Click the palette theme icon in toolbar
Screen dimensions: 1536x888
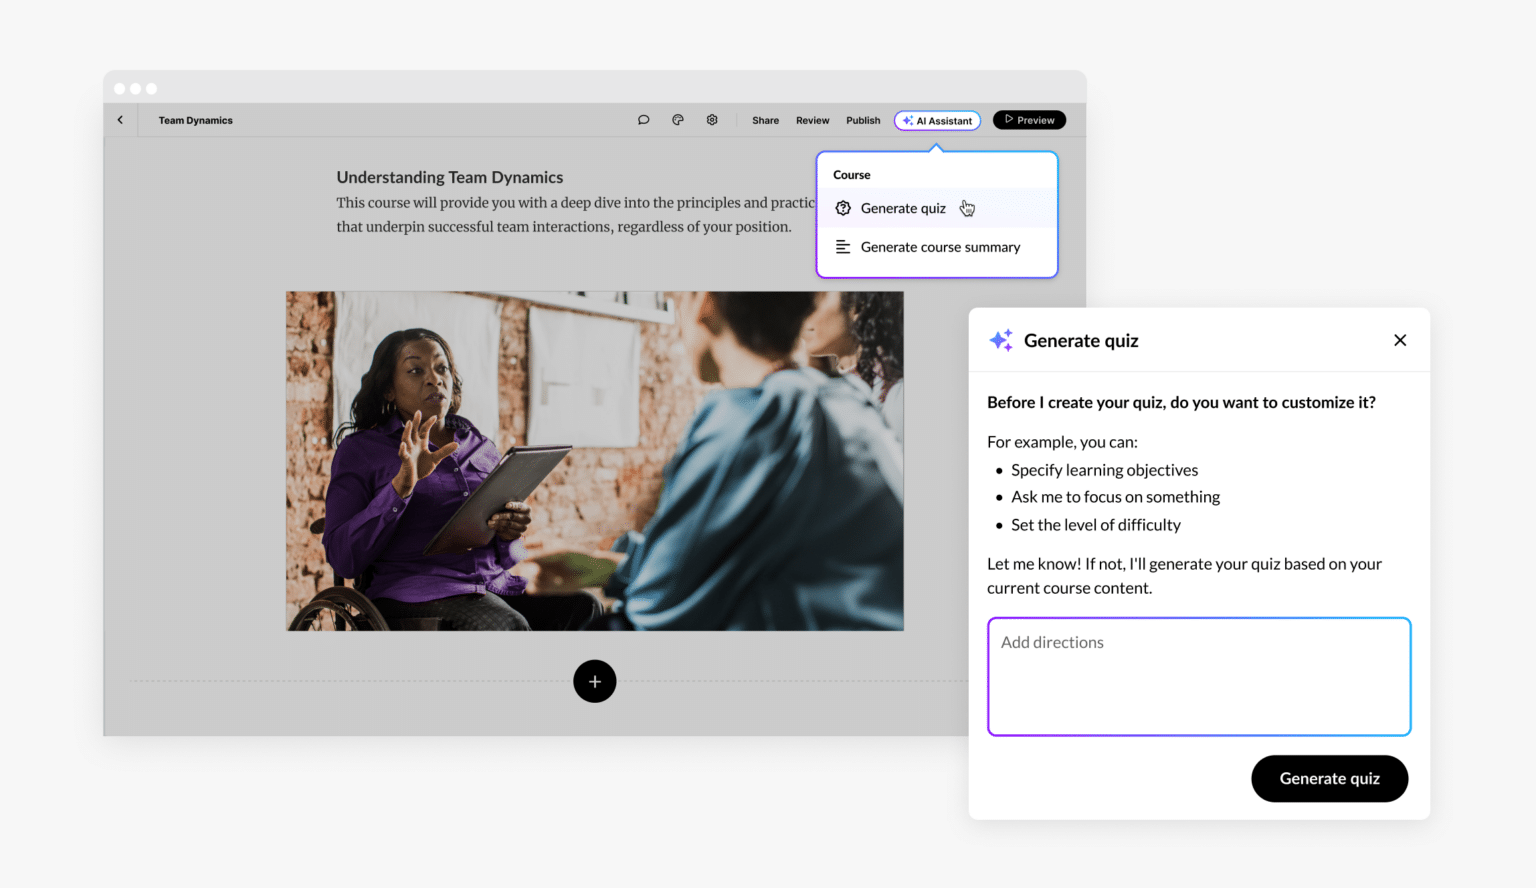click(678, 119)
